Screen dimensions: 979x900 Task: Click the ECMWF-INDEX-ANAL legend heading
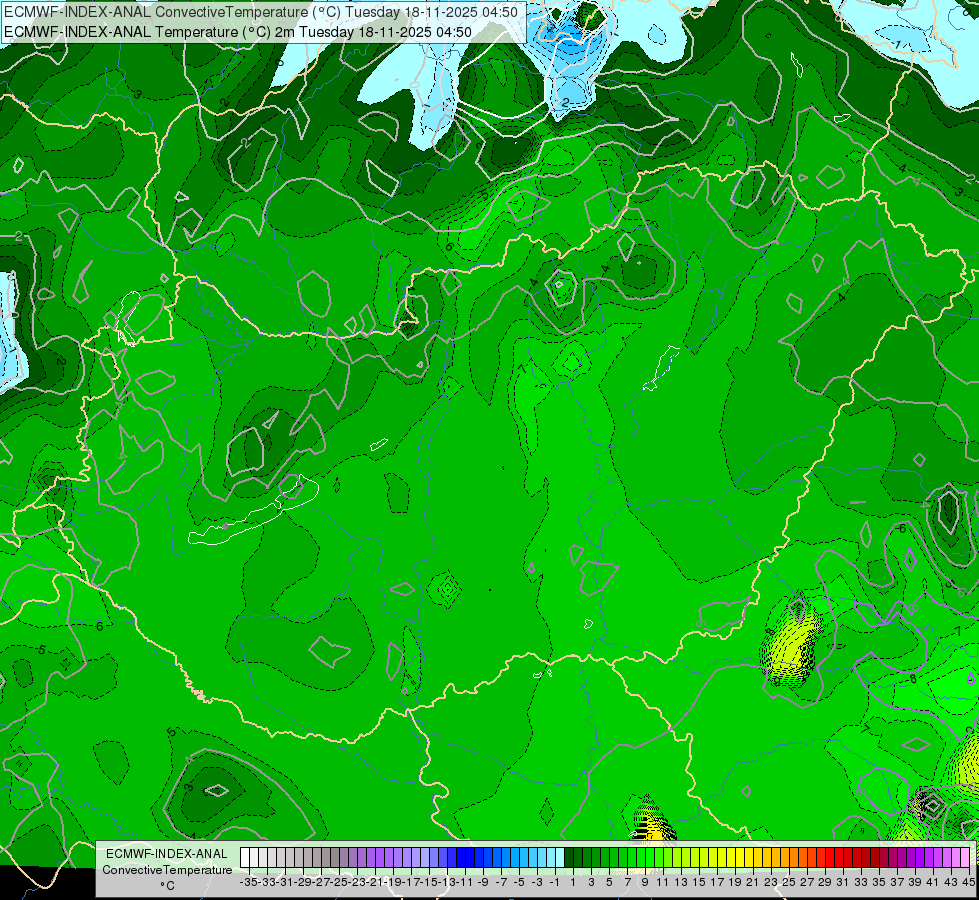(167, 854)
